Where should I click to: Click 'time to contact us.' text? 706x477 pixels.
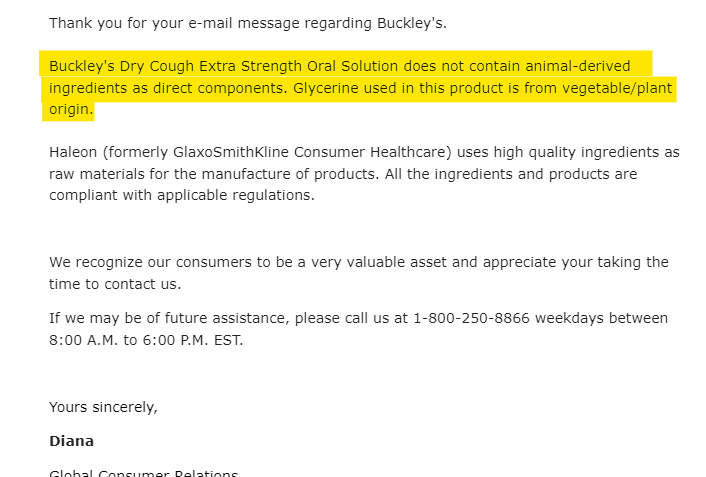tap(115, 284)
